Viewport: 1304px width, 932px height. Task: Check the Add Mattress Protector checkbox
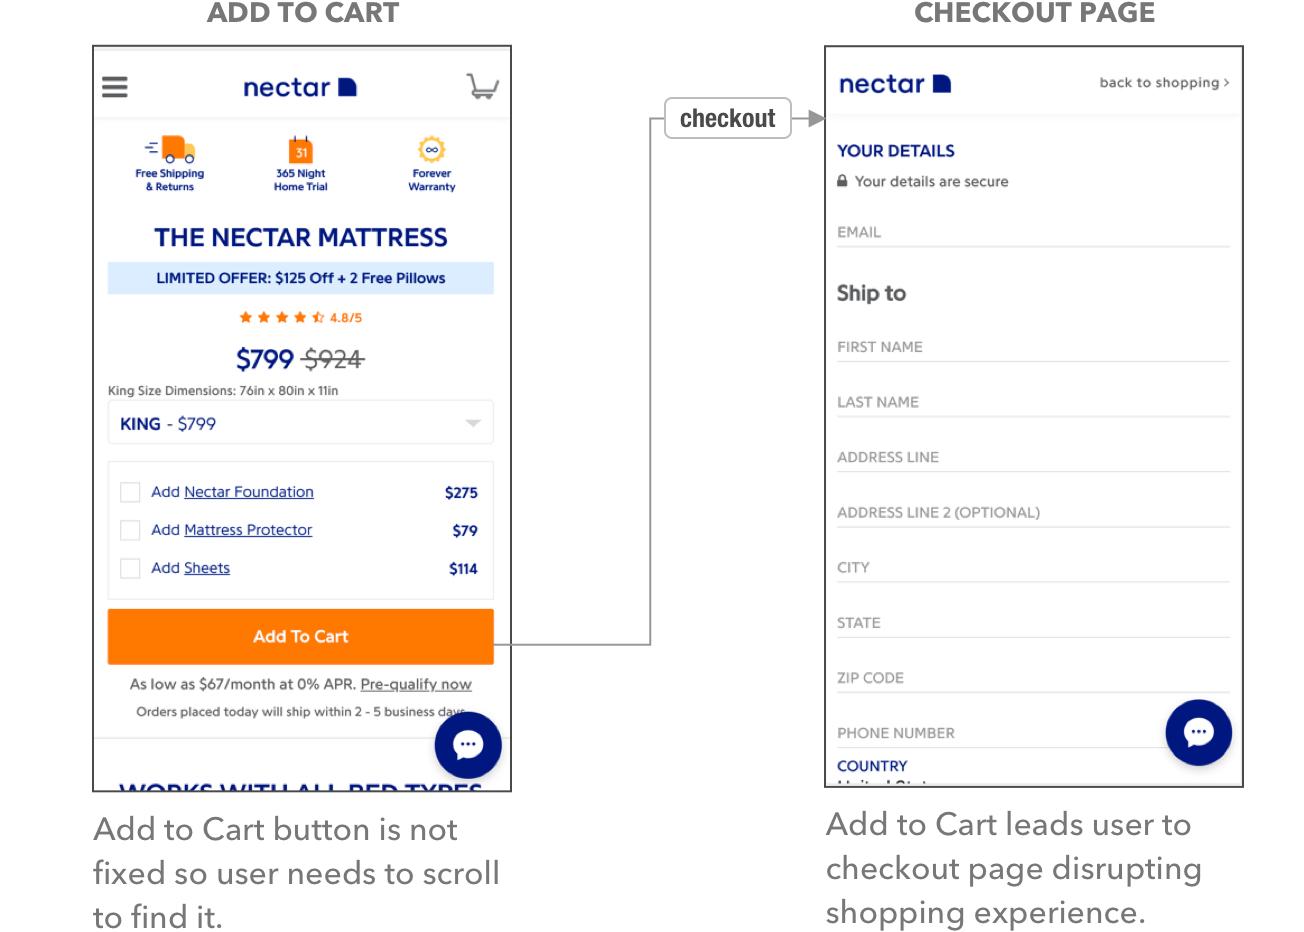coord(130,530)
